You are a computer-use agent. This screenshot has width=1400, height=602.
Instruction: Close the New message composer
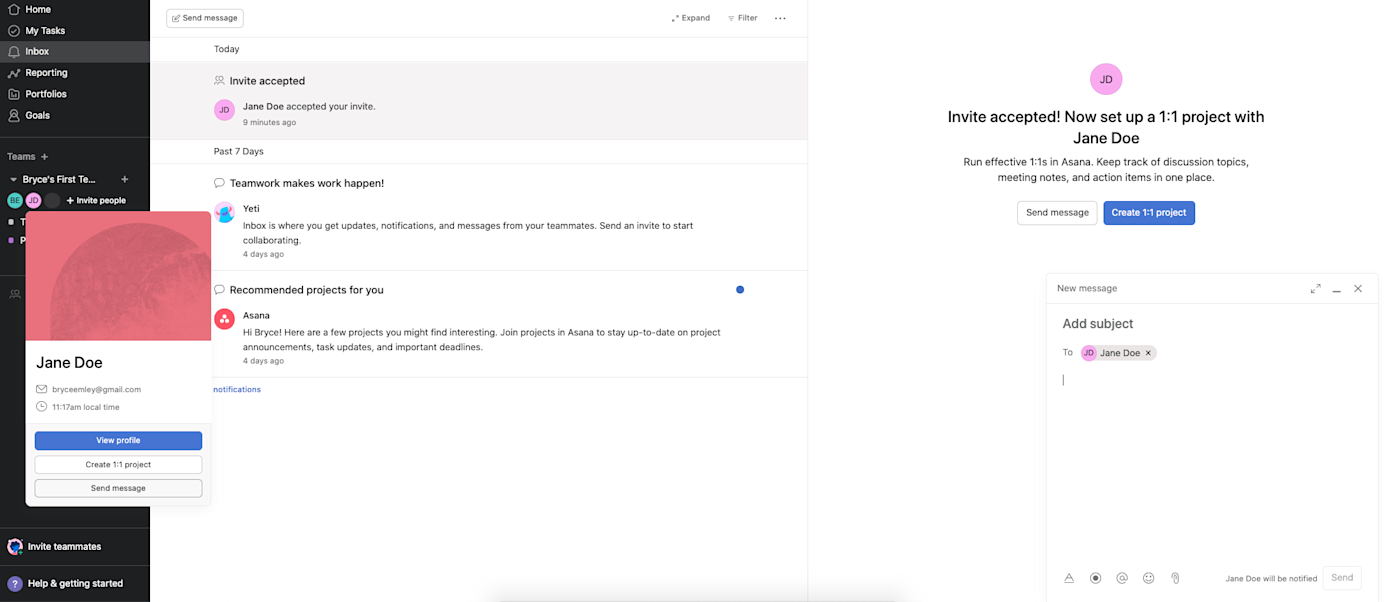point(1358,289)
